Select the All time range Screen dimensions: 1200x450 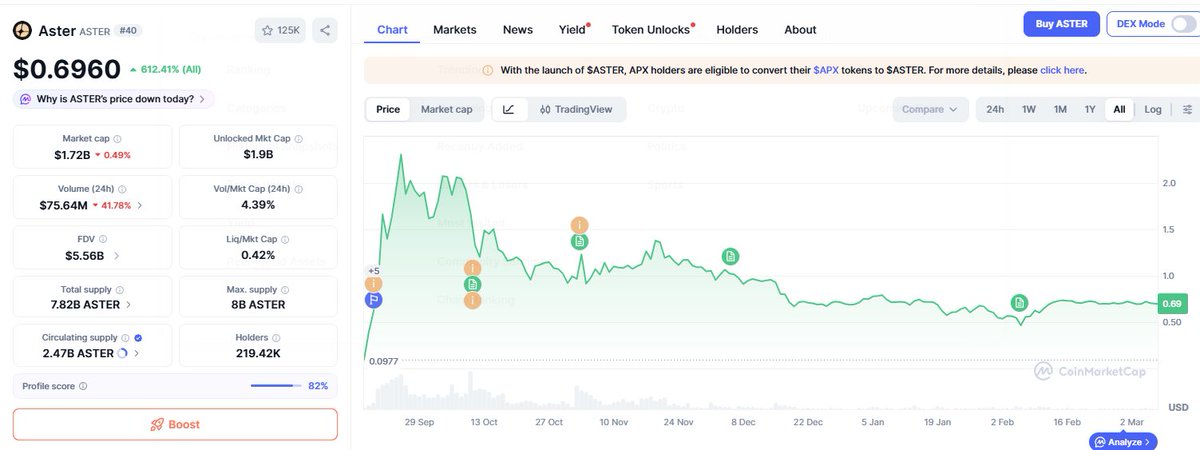point(1119,109)
